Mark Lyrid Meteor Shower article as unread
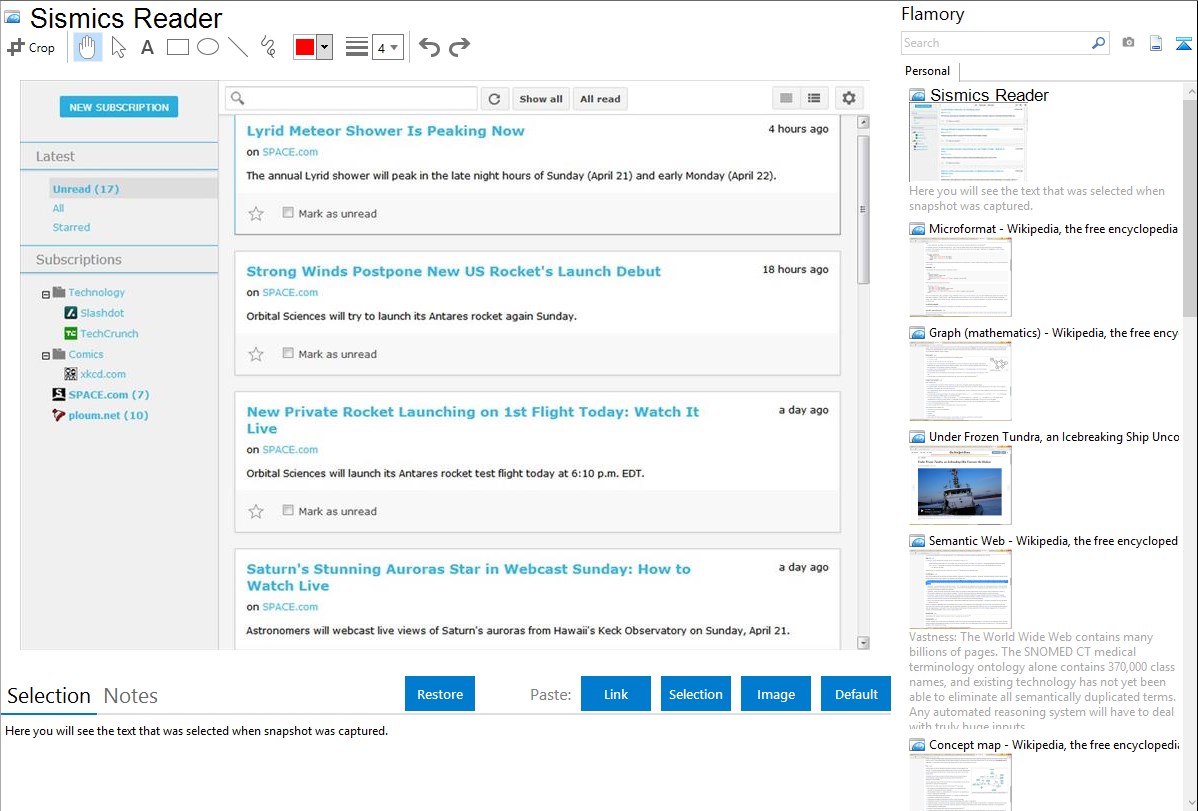Image resolution: width=1198 pixels, height=811 pixels. click(x=288, y=213)
